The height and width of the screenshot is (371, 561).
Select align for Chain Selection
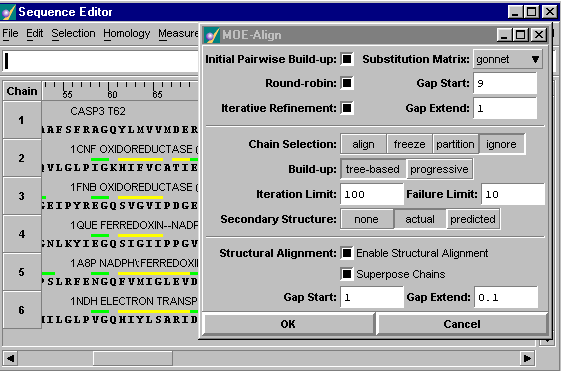(364, 144)
